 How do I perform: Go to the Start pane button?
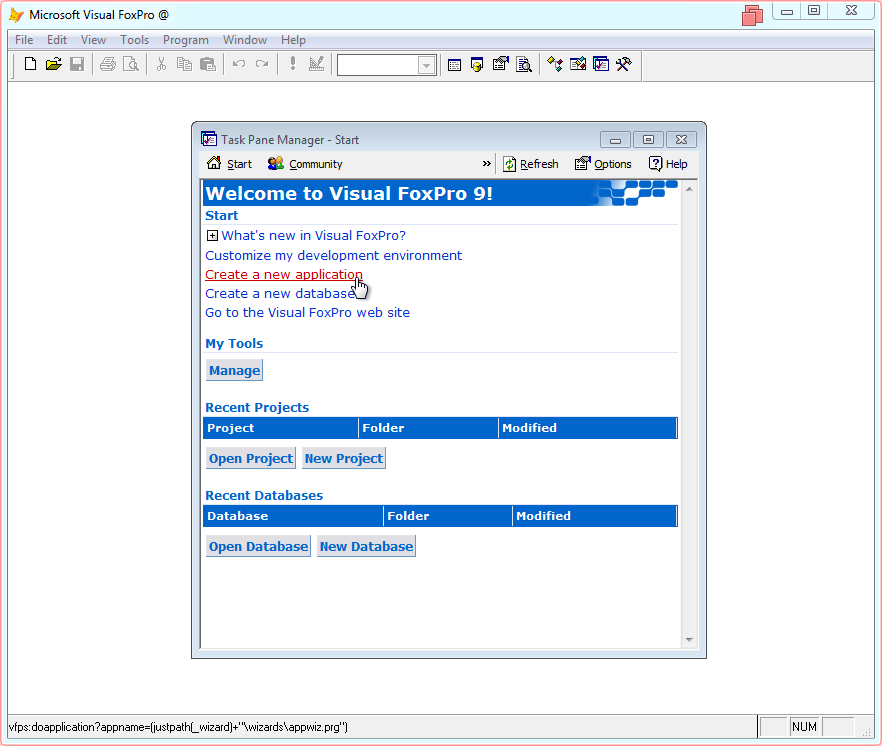(x=229, y=164)
